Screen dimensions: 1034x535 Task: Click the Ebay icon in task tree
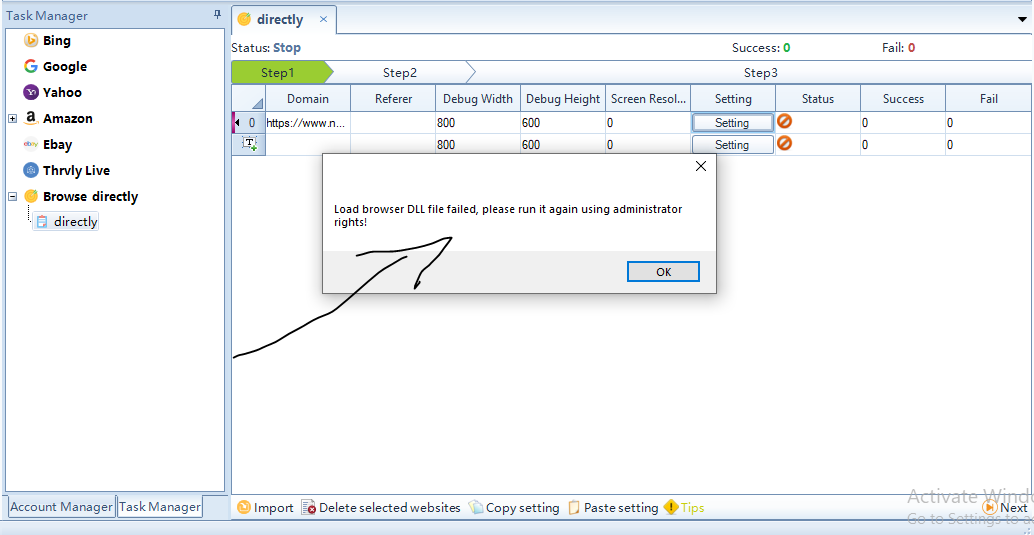point(31,145)
